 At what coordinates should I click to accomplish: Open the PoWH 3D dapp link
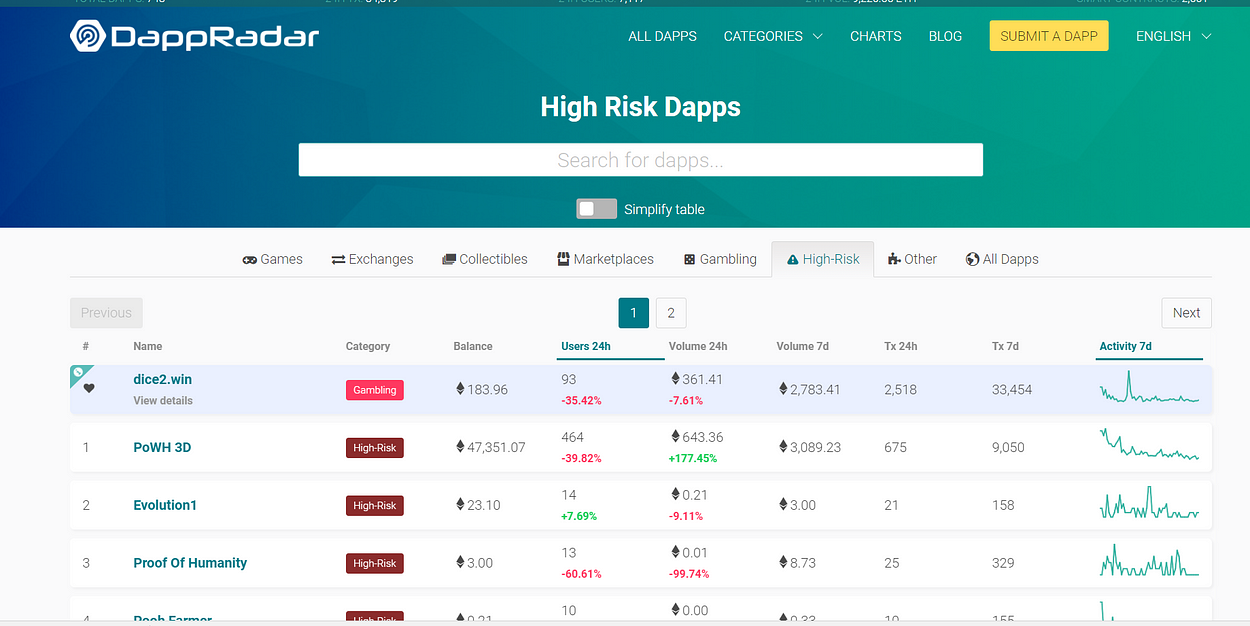[x=162, y=447]
